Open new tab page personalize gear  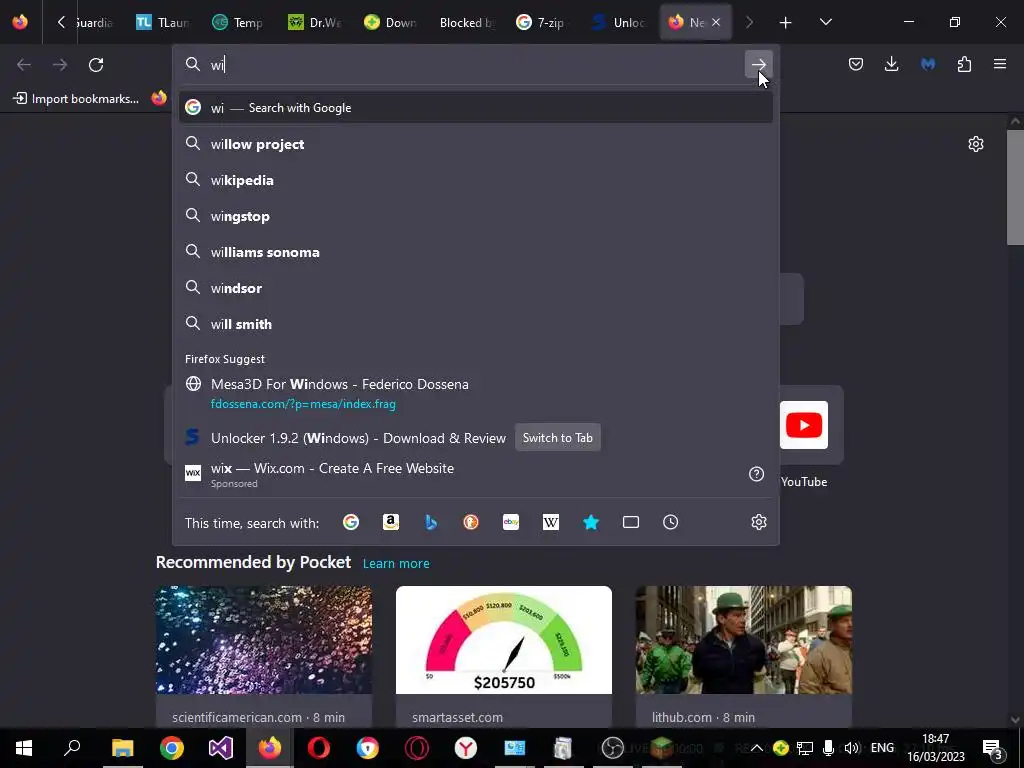coord(976,144)
